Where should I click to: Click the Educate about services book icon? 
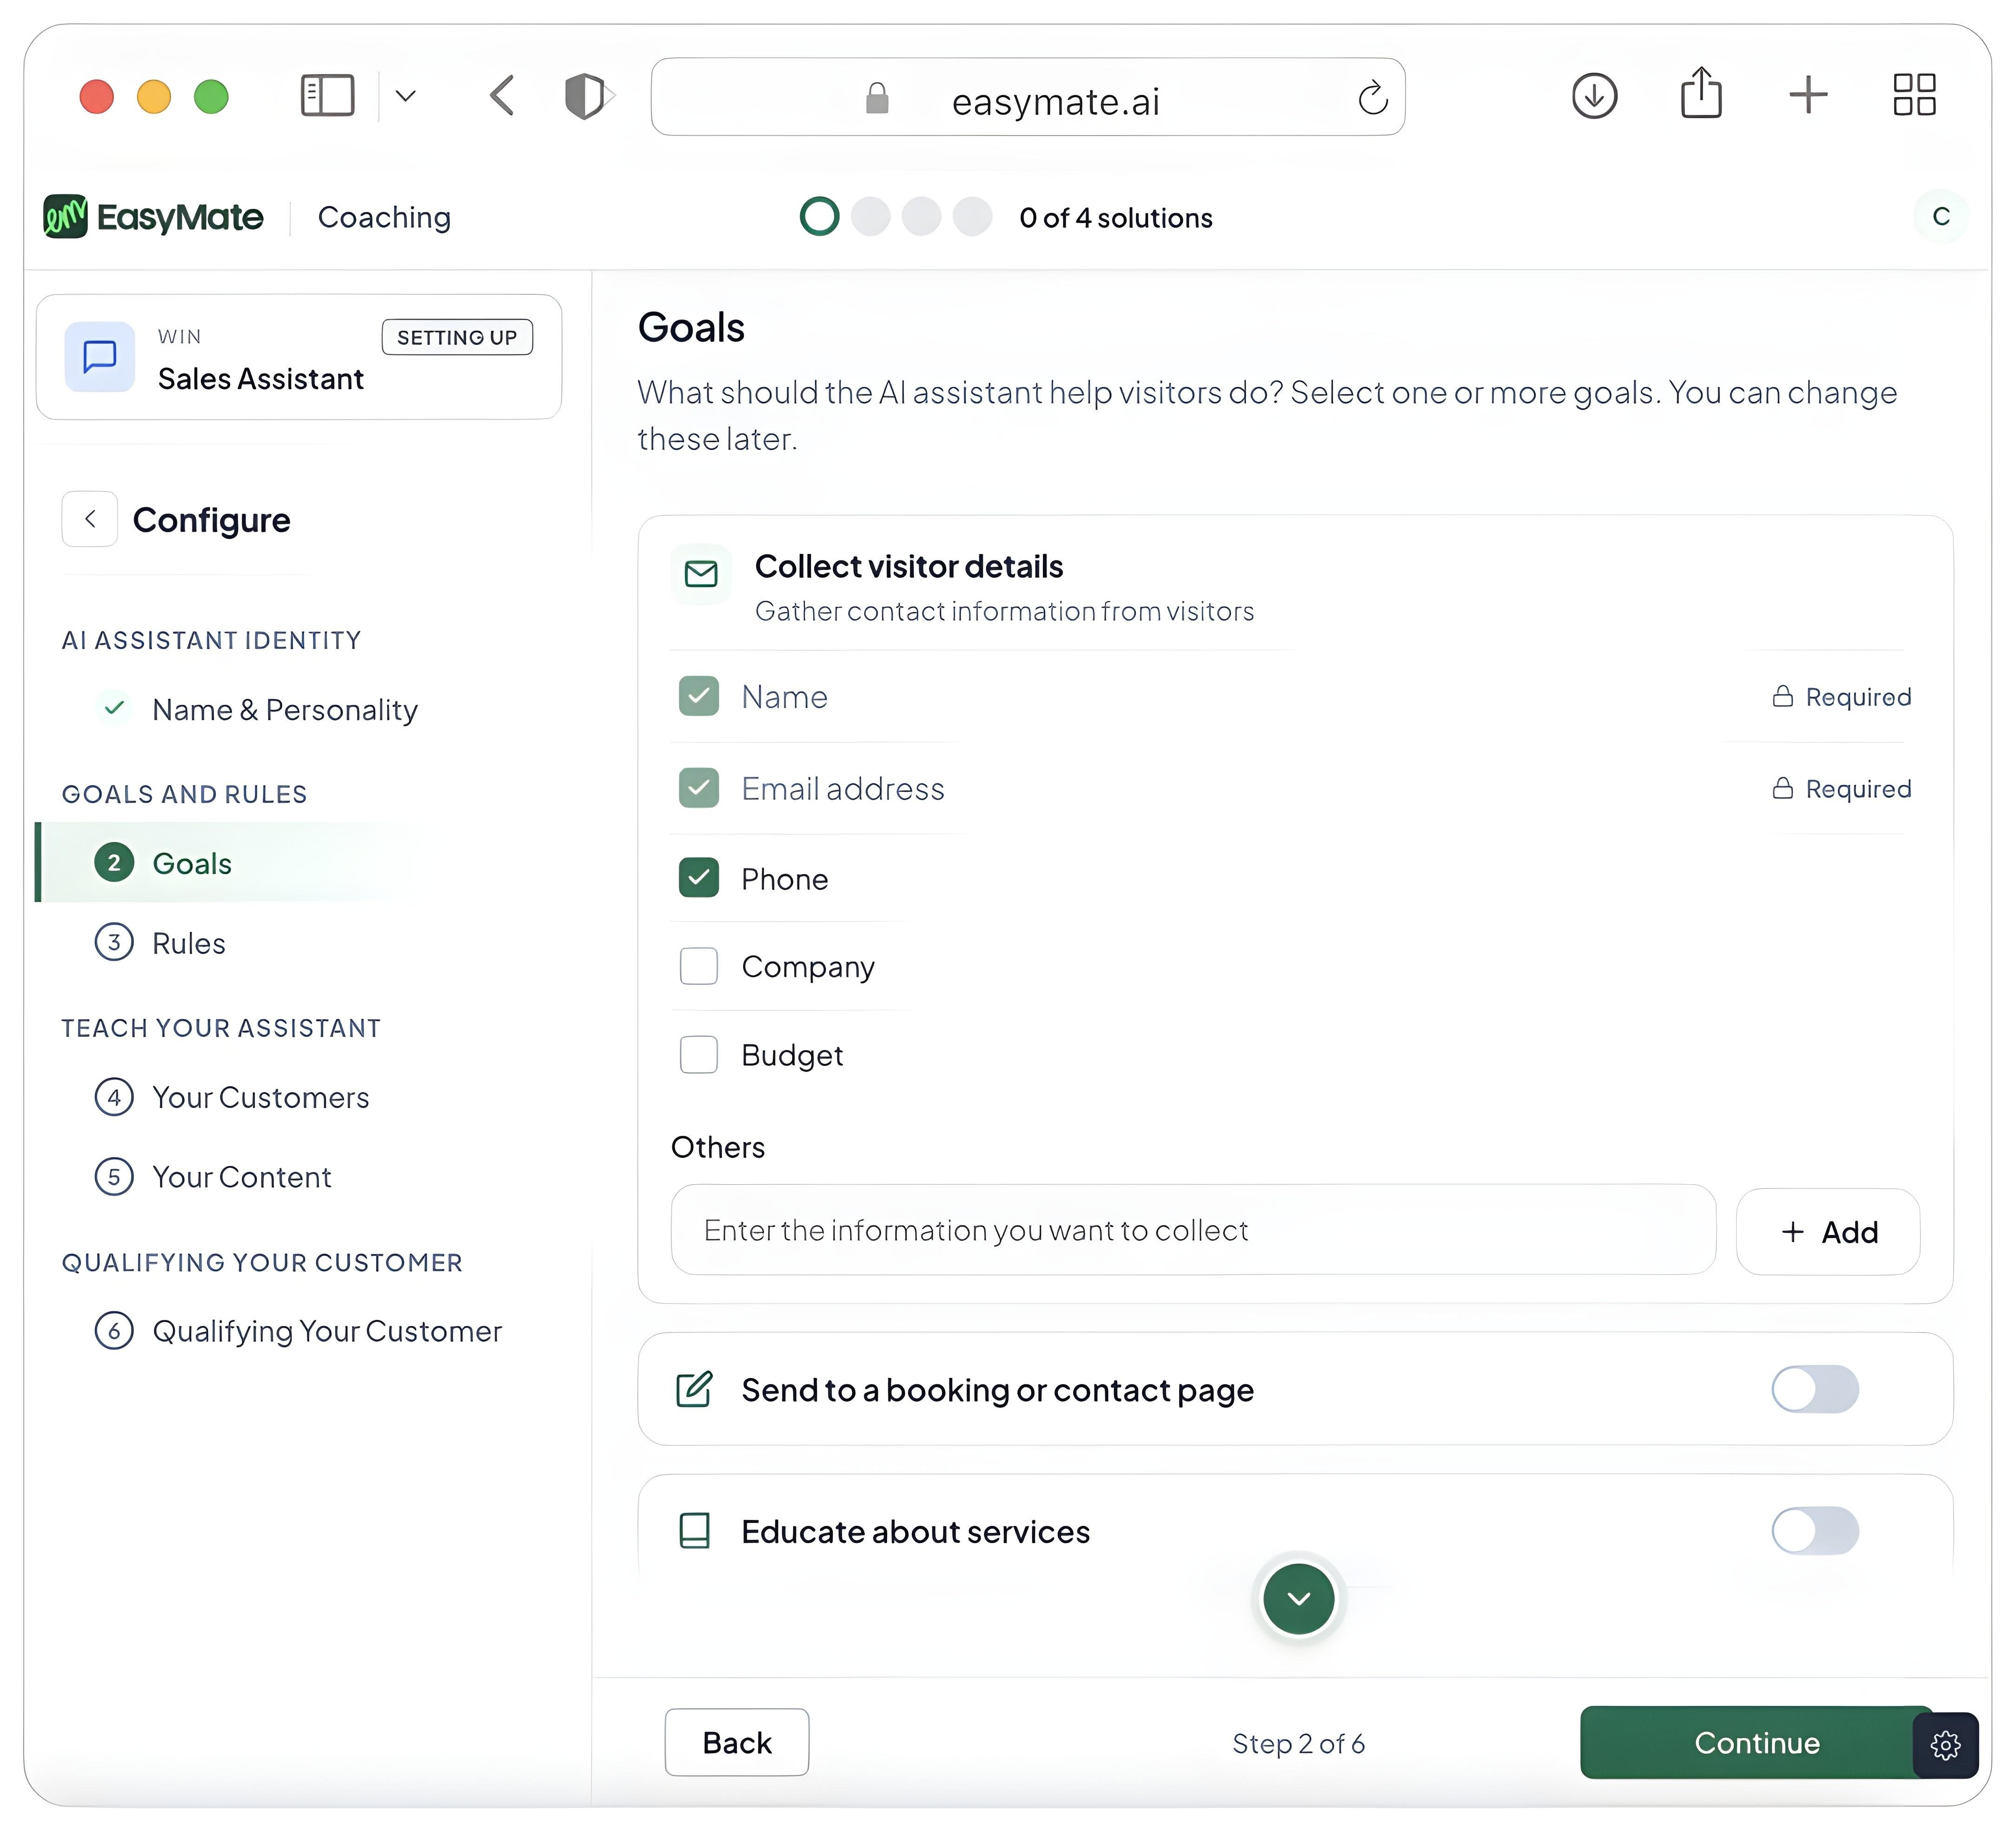(x=694, y=1531)
